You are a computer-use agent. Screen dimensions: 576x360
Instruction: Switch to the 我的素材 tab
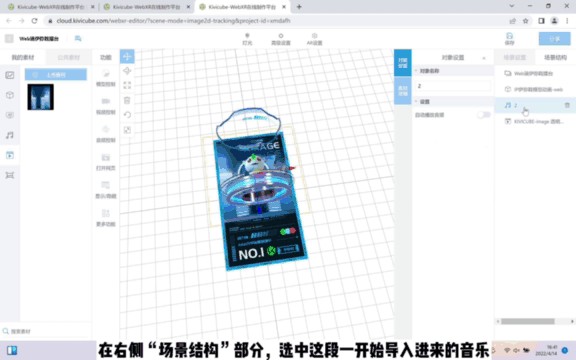pos(23,58)
